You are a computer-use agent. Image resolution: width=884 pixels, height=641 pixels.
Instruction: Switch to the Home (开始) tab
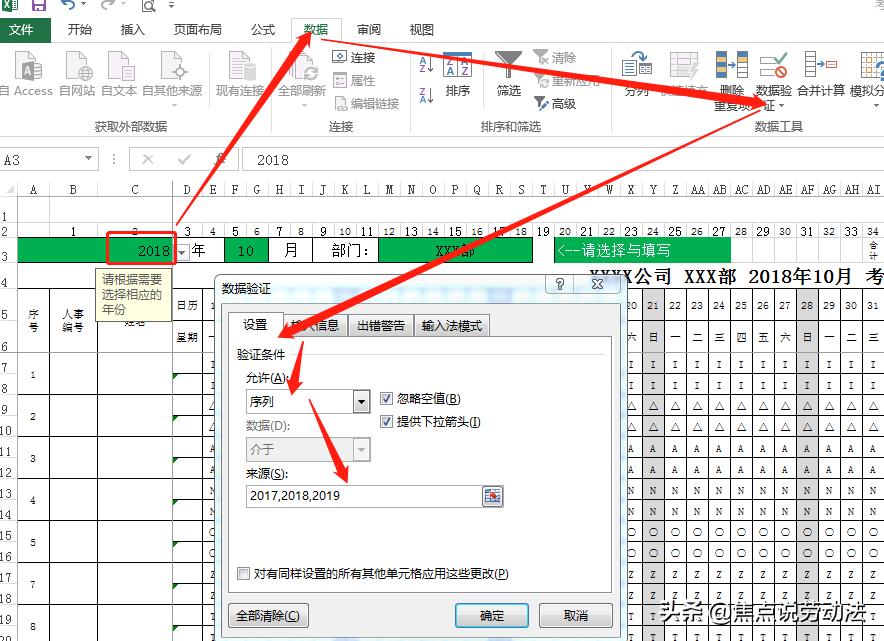coord(79,30)
